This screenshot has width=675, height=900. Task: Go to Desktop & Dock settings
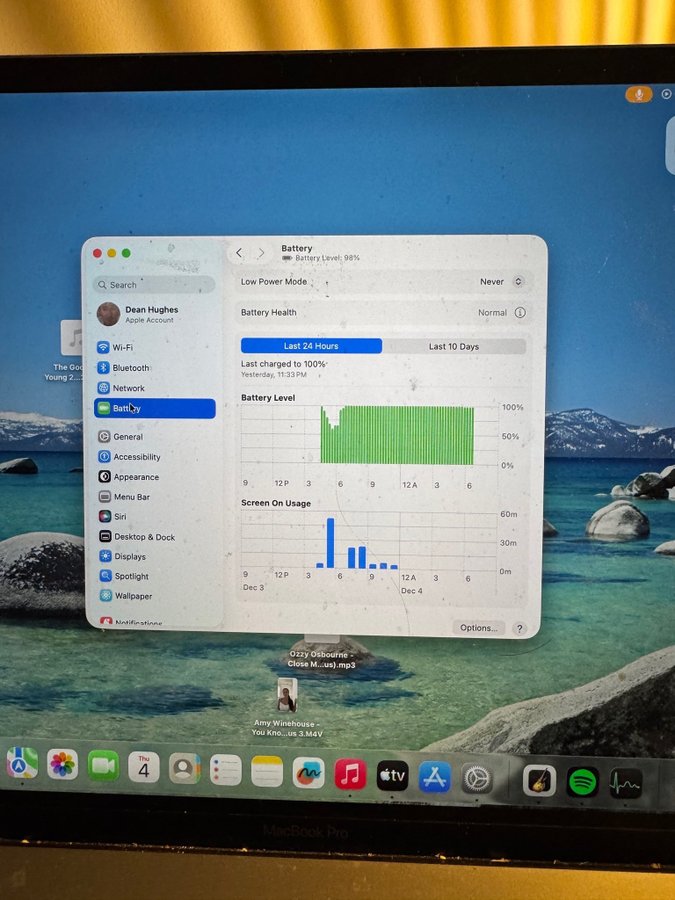pos(143,537)
